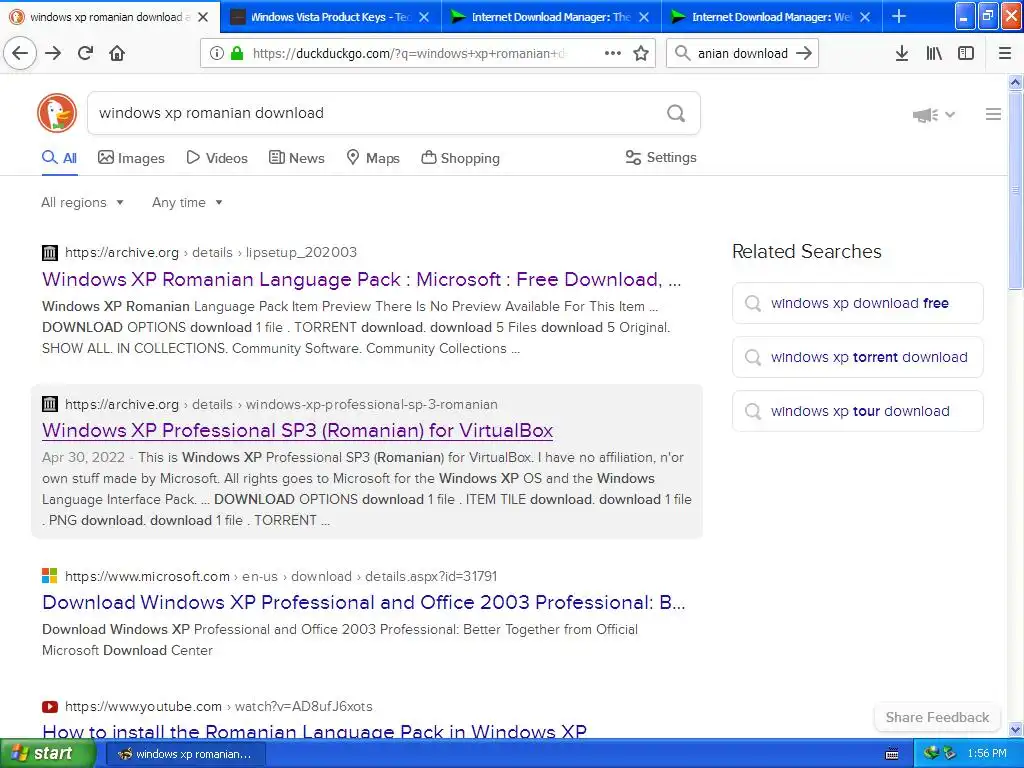The width and height of the screenshot is (1024, 768).
Task: Close the windows xp romanian download tab
Action: tap(203, 17)
